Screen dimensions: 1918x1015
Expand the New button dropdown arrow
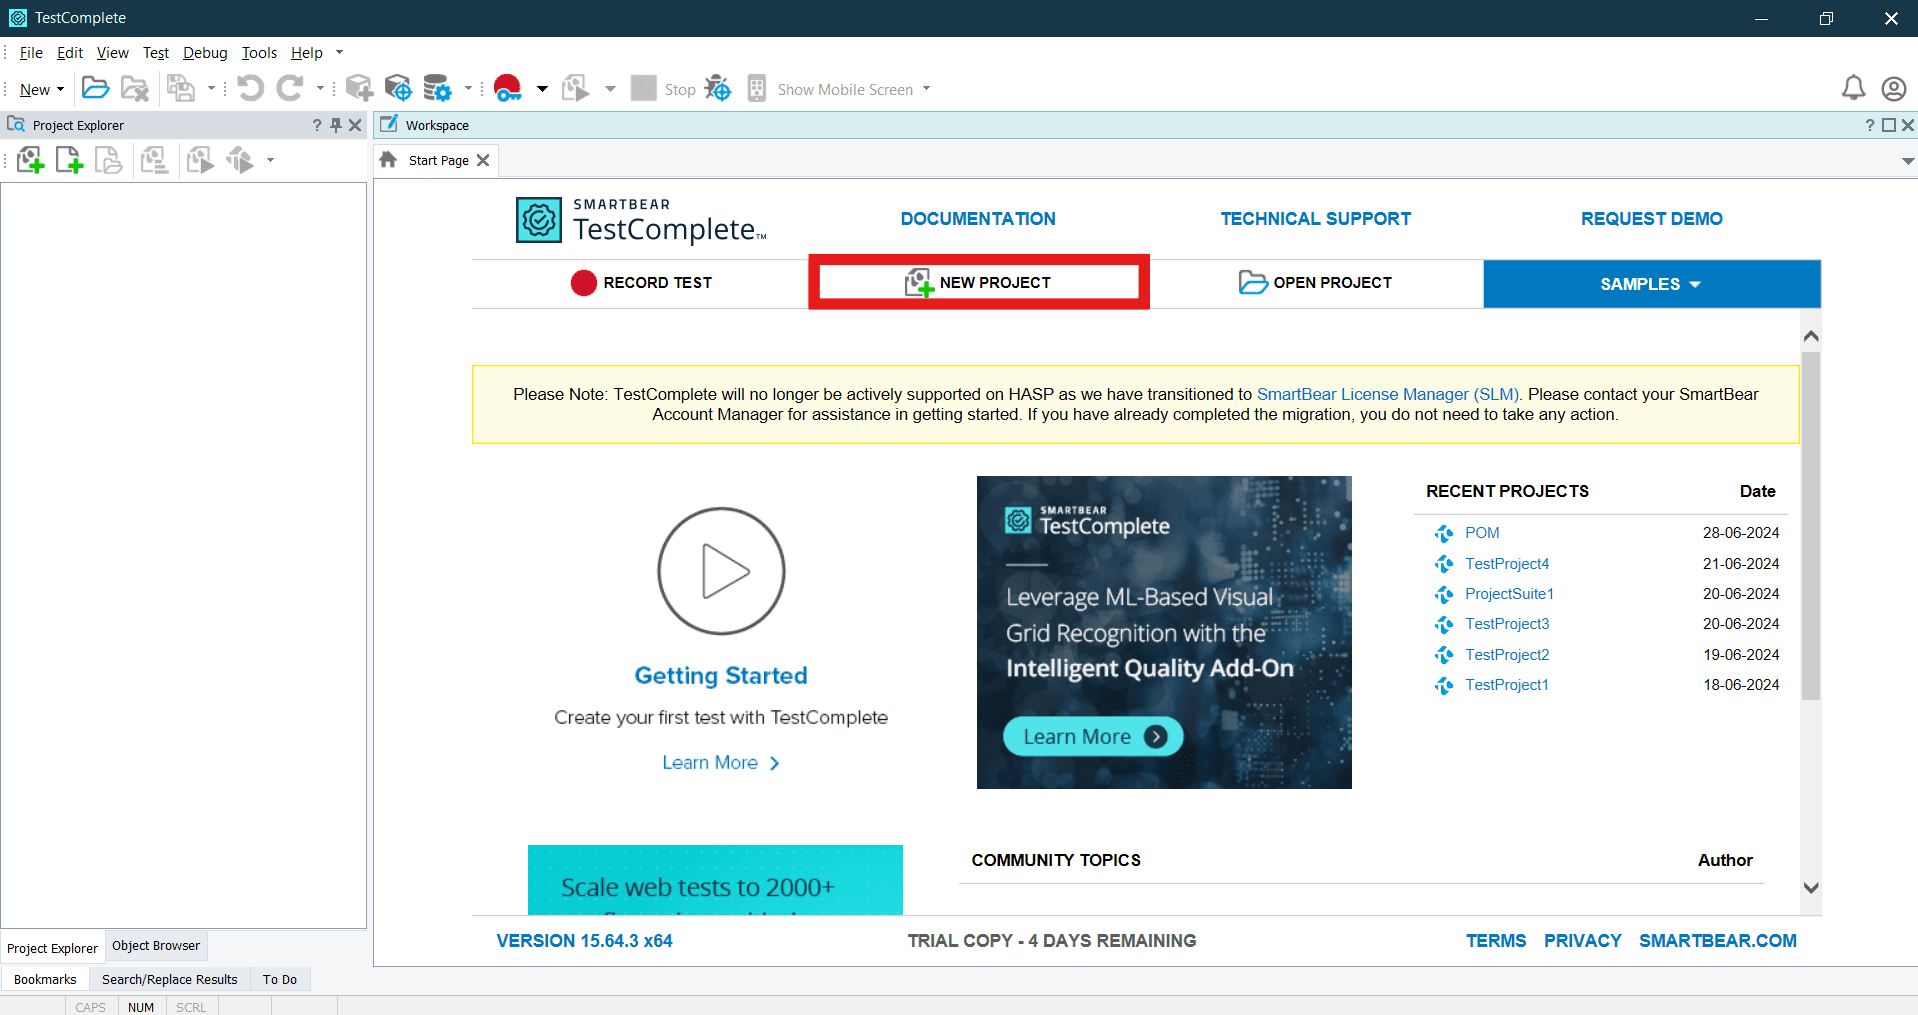[x=58, y=89]
